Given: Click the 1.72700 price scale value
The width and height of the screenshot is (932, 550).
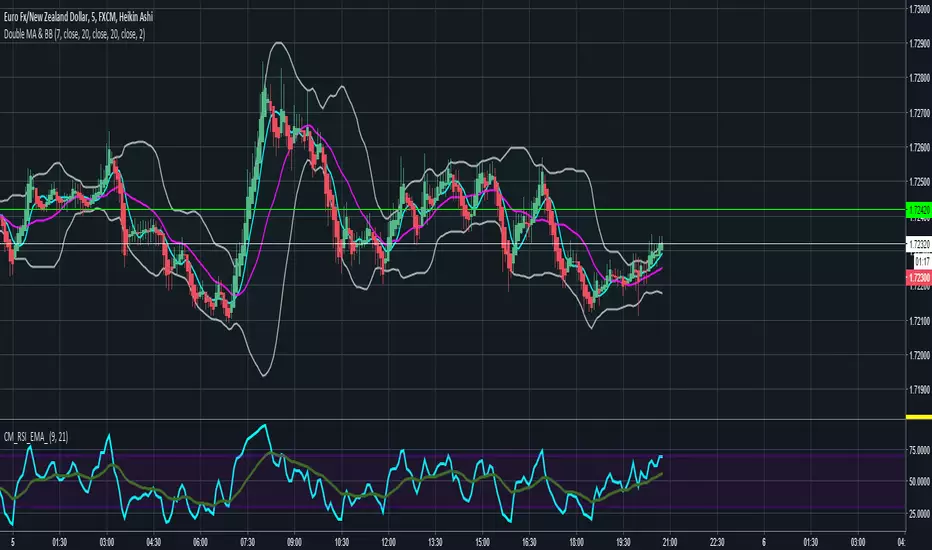Looking at the screenshot, I should click(x=916, y=112).
